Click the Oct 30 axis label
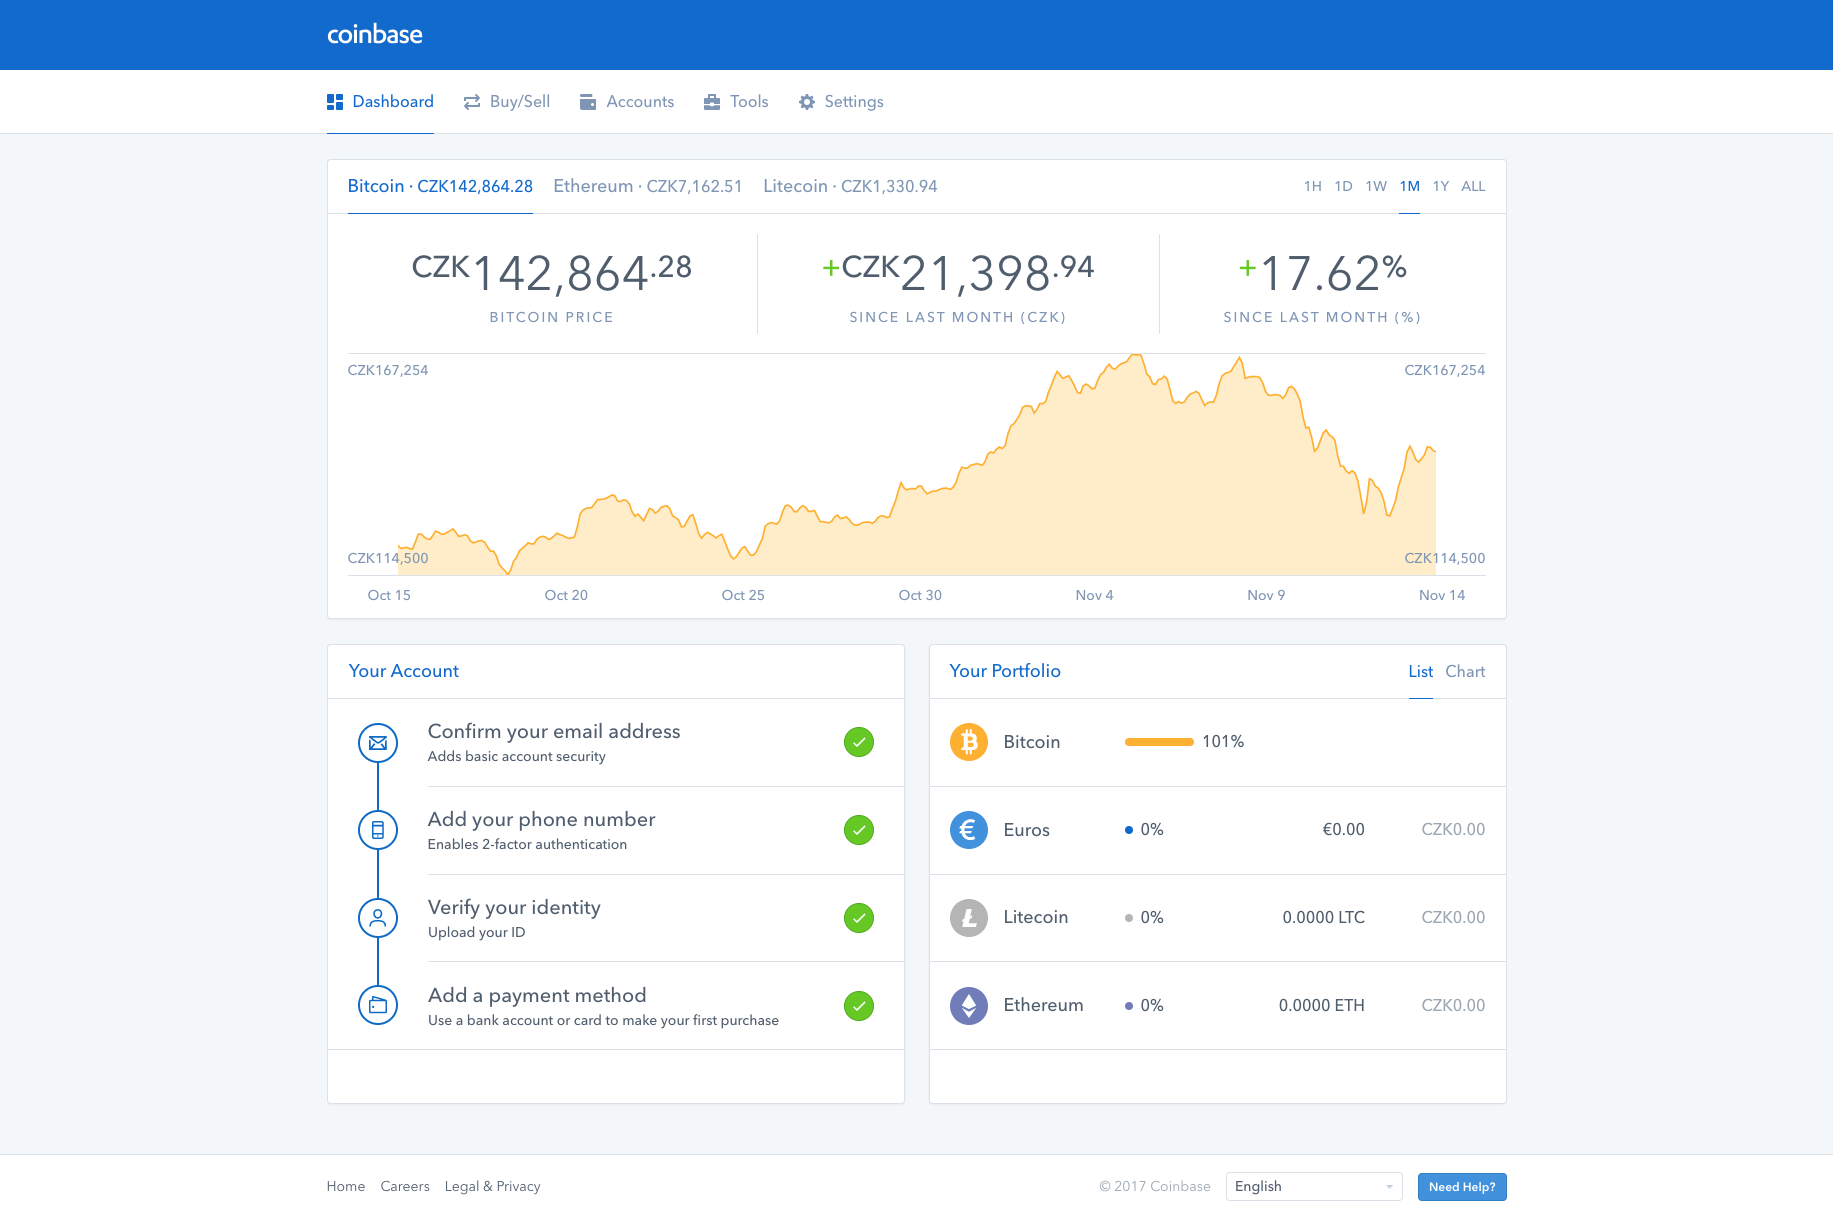The width and height of the screenshot is (1833, 1218). pyautogui.click(x=920, y=595)
